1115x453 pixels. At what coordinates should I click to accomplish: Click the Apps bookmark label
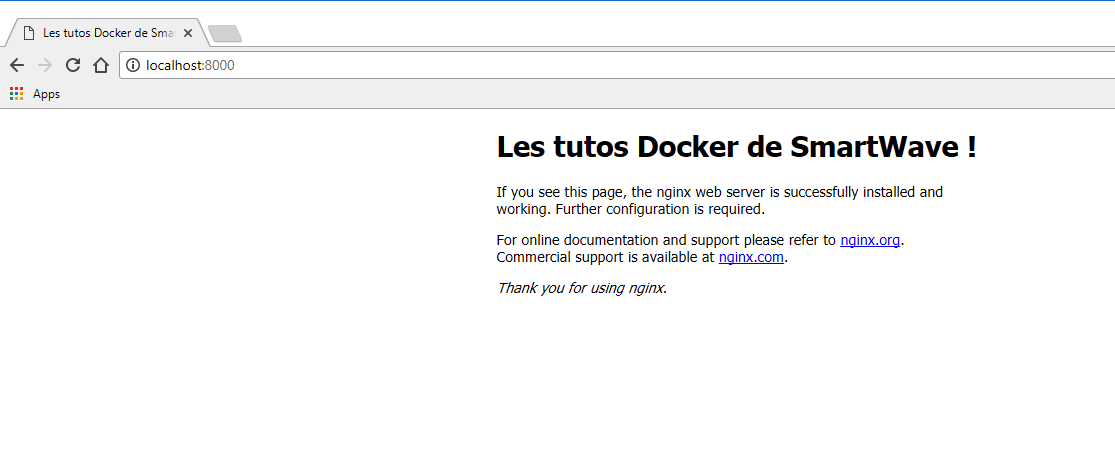tap(46, 94)
